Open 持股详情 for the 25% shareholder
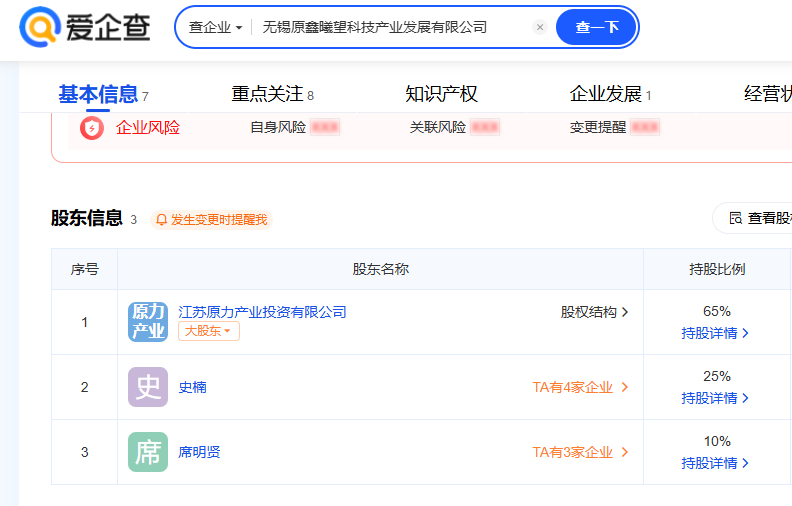This screenshot has height=506, width=792. tap(715, 398)
